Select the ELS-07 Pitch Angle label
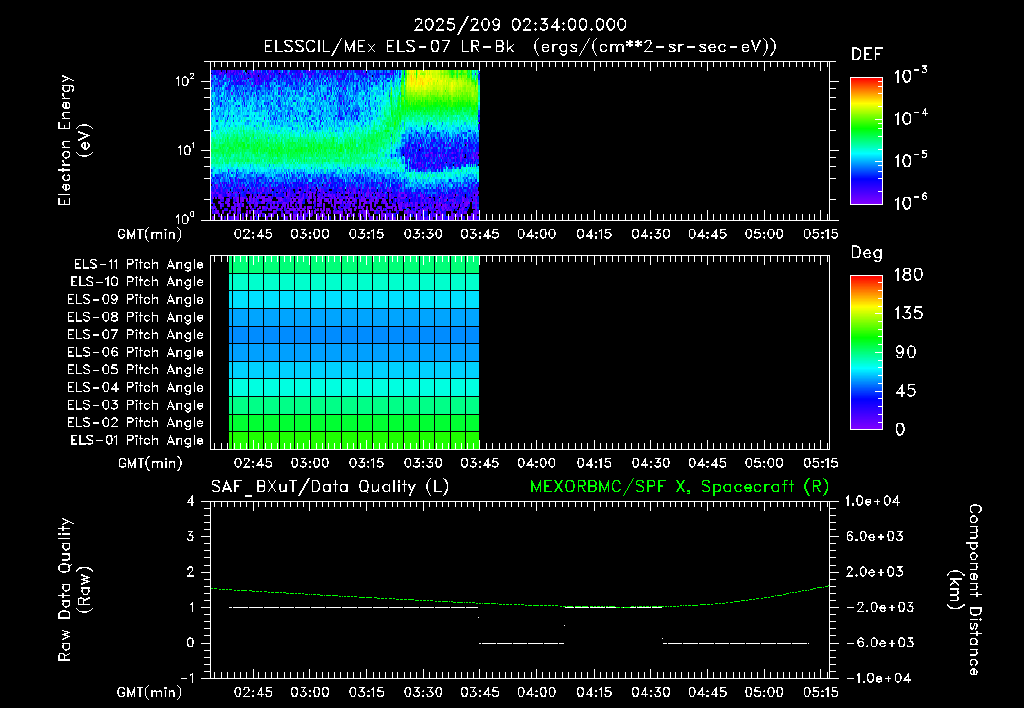This screenshot has height=708, width=1024. (x=135, y=334)
